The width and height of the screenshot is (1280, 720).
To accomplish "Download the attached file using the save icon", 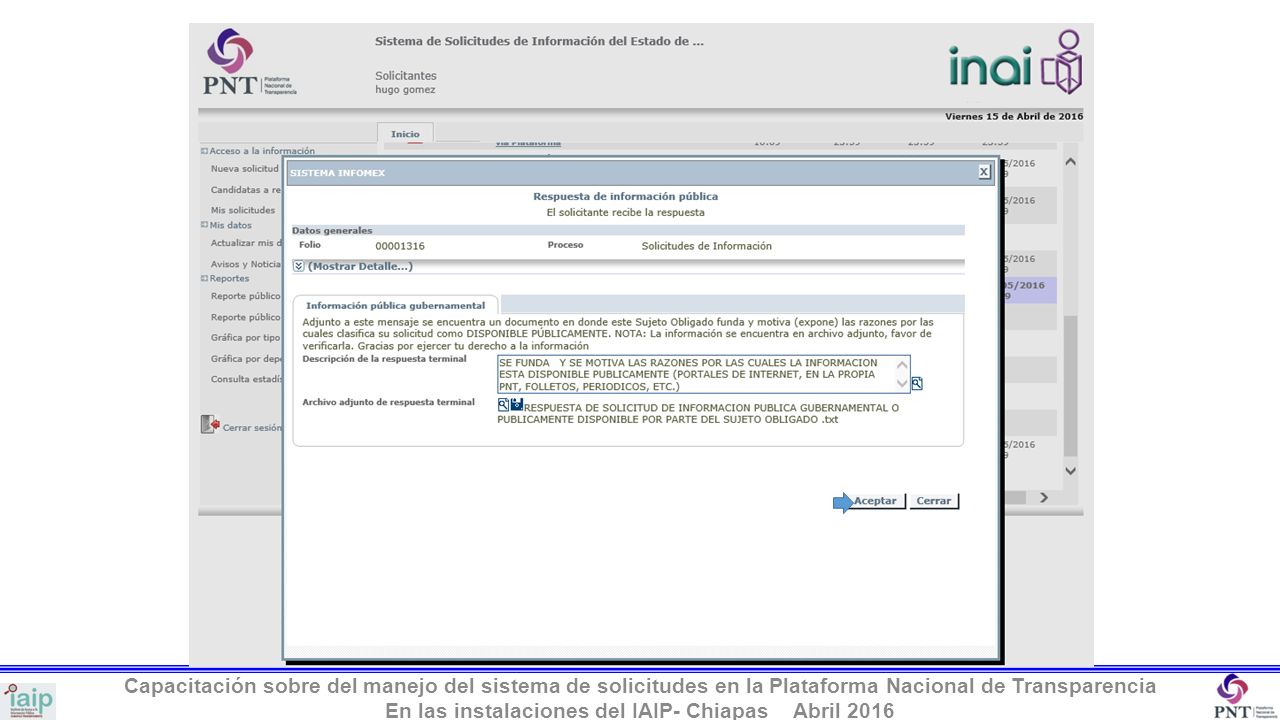I will pos(517,404).
